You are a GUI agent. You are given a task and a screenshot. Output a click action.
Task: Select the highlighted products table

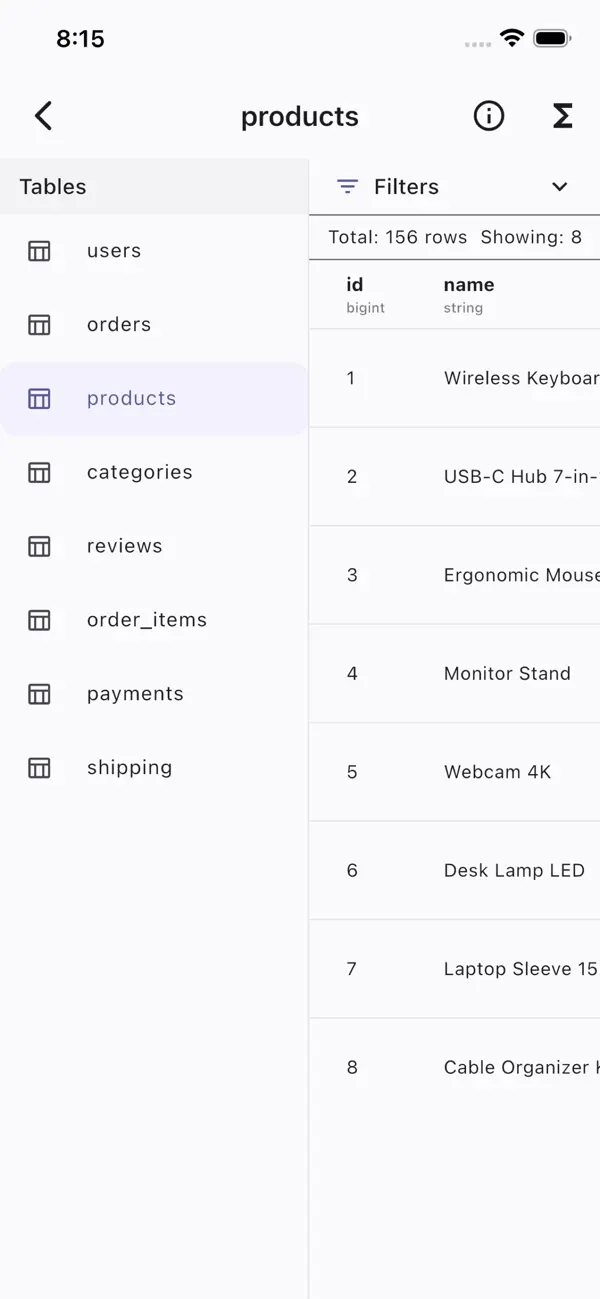pyautogui.click(x=131, y=398)
